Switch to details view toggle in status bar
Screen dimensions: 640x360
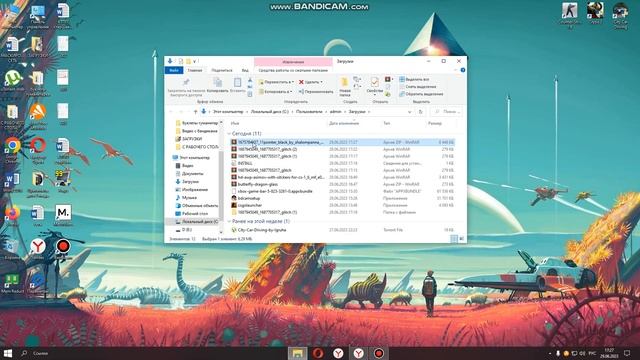454,239
